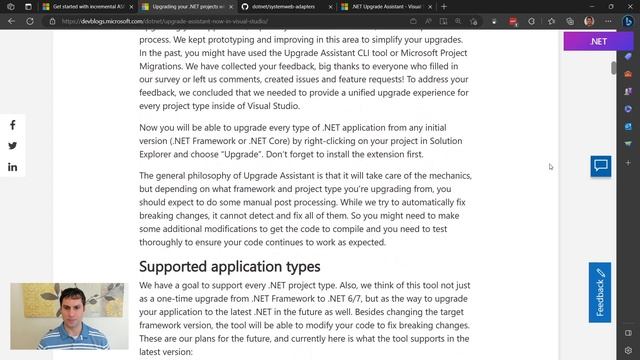Open the tab actions menu icon
The width and height of the screenshot is (640, 360).
[28, 7]
